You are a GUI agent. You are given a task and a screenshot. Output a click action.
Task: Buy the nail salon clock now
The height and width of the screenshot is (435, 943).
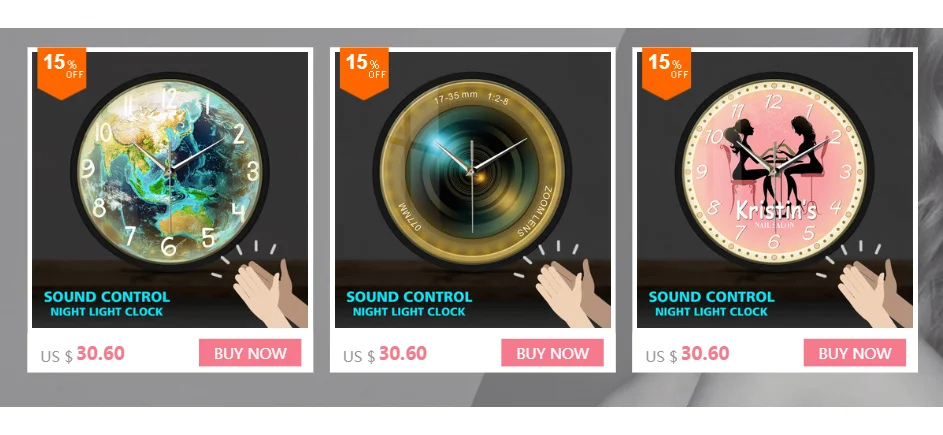point(855,353)
